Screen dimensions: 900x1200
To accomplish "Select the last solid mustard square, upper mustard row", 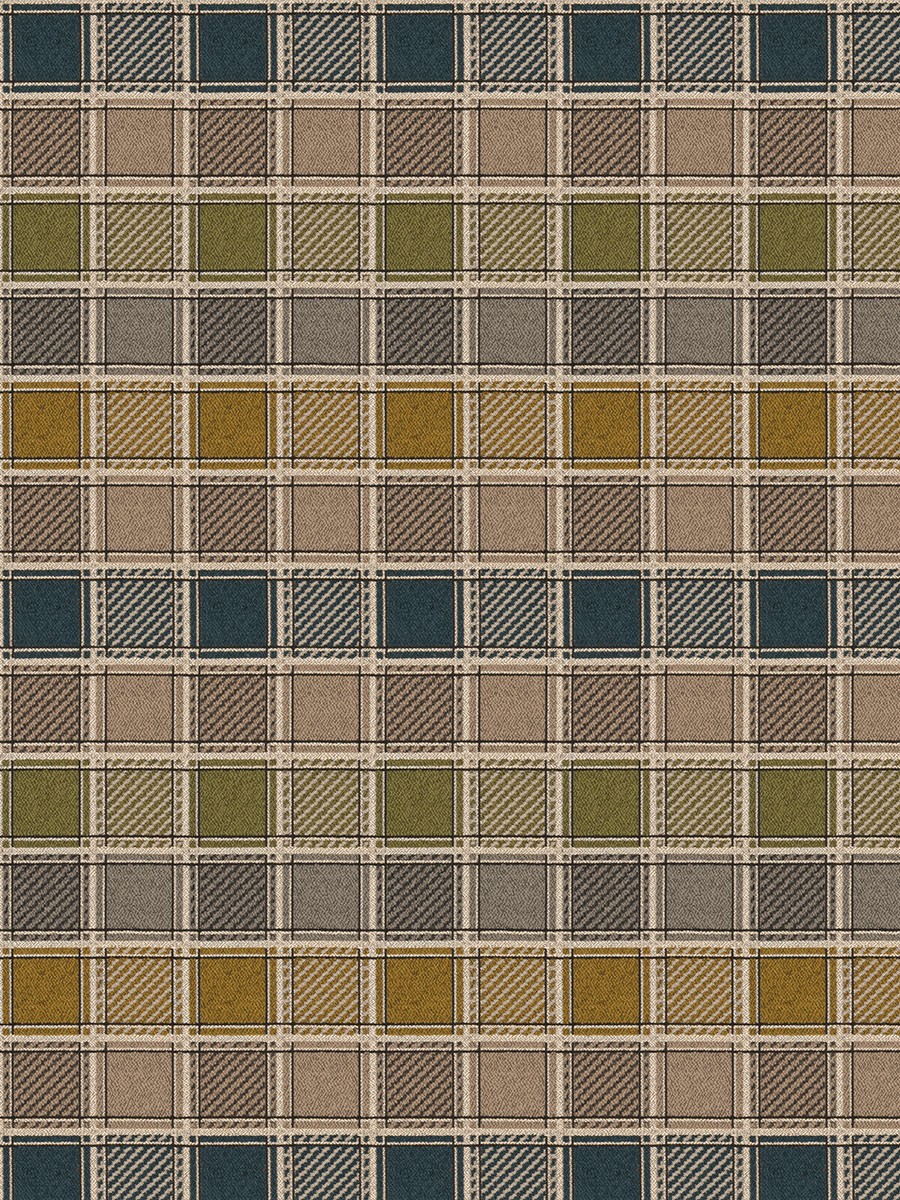I will (792, 424).
